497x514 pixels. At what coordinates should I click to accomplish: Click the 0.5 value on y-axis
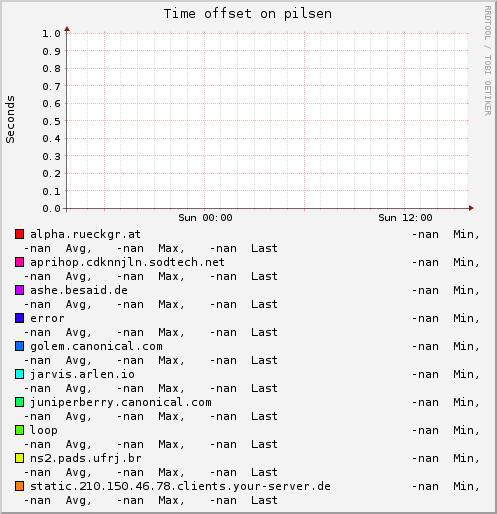(x=51, y=121)
